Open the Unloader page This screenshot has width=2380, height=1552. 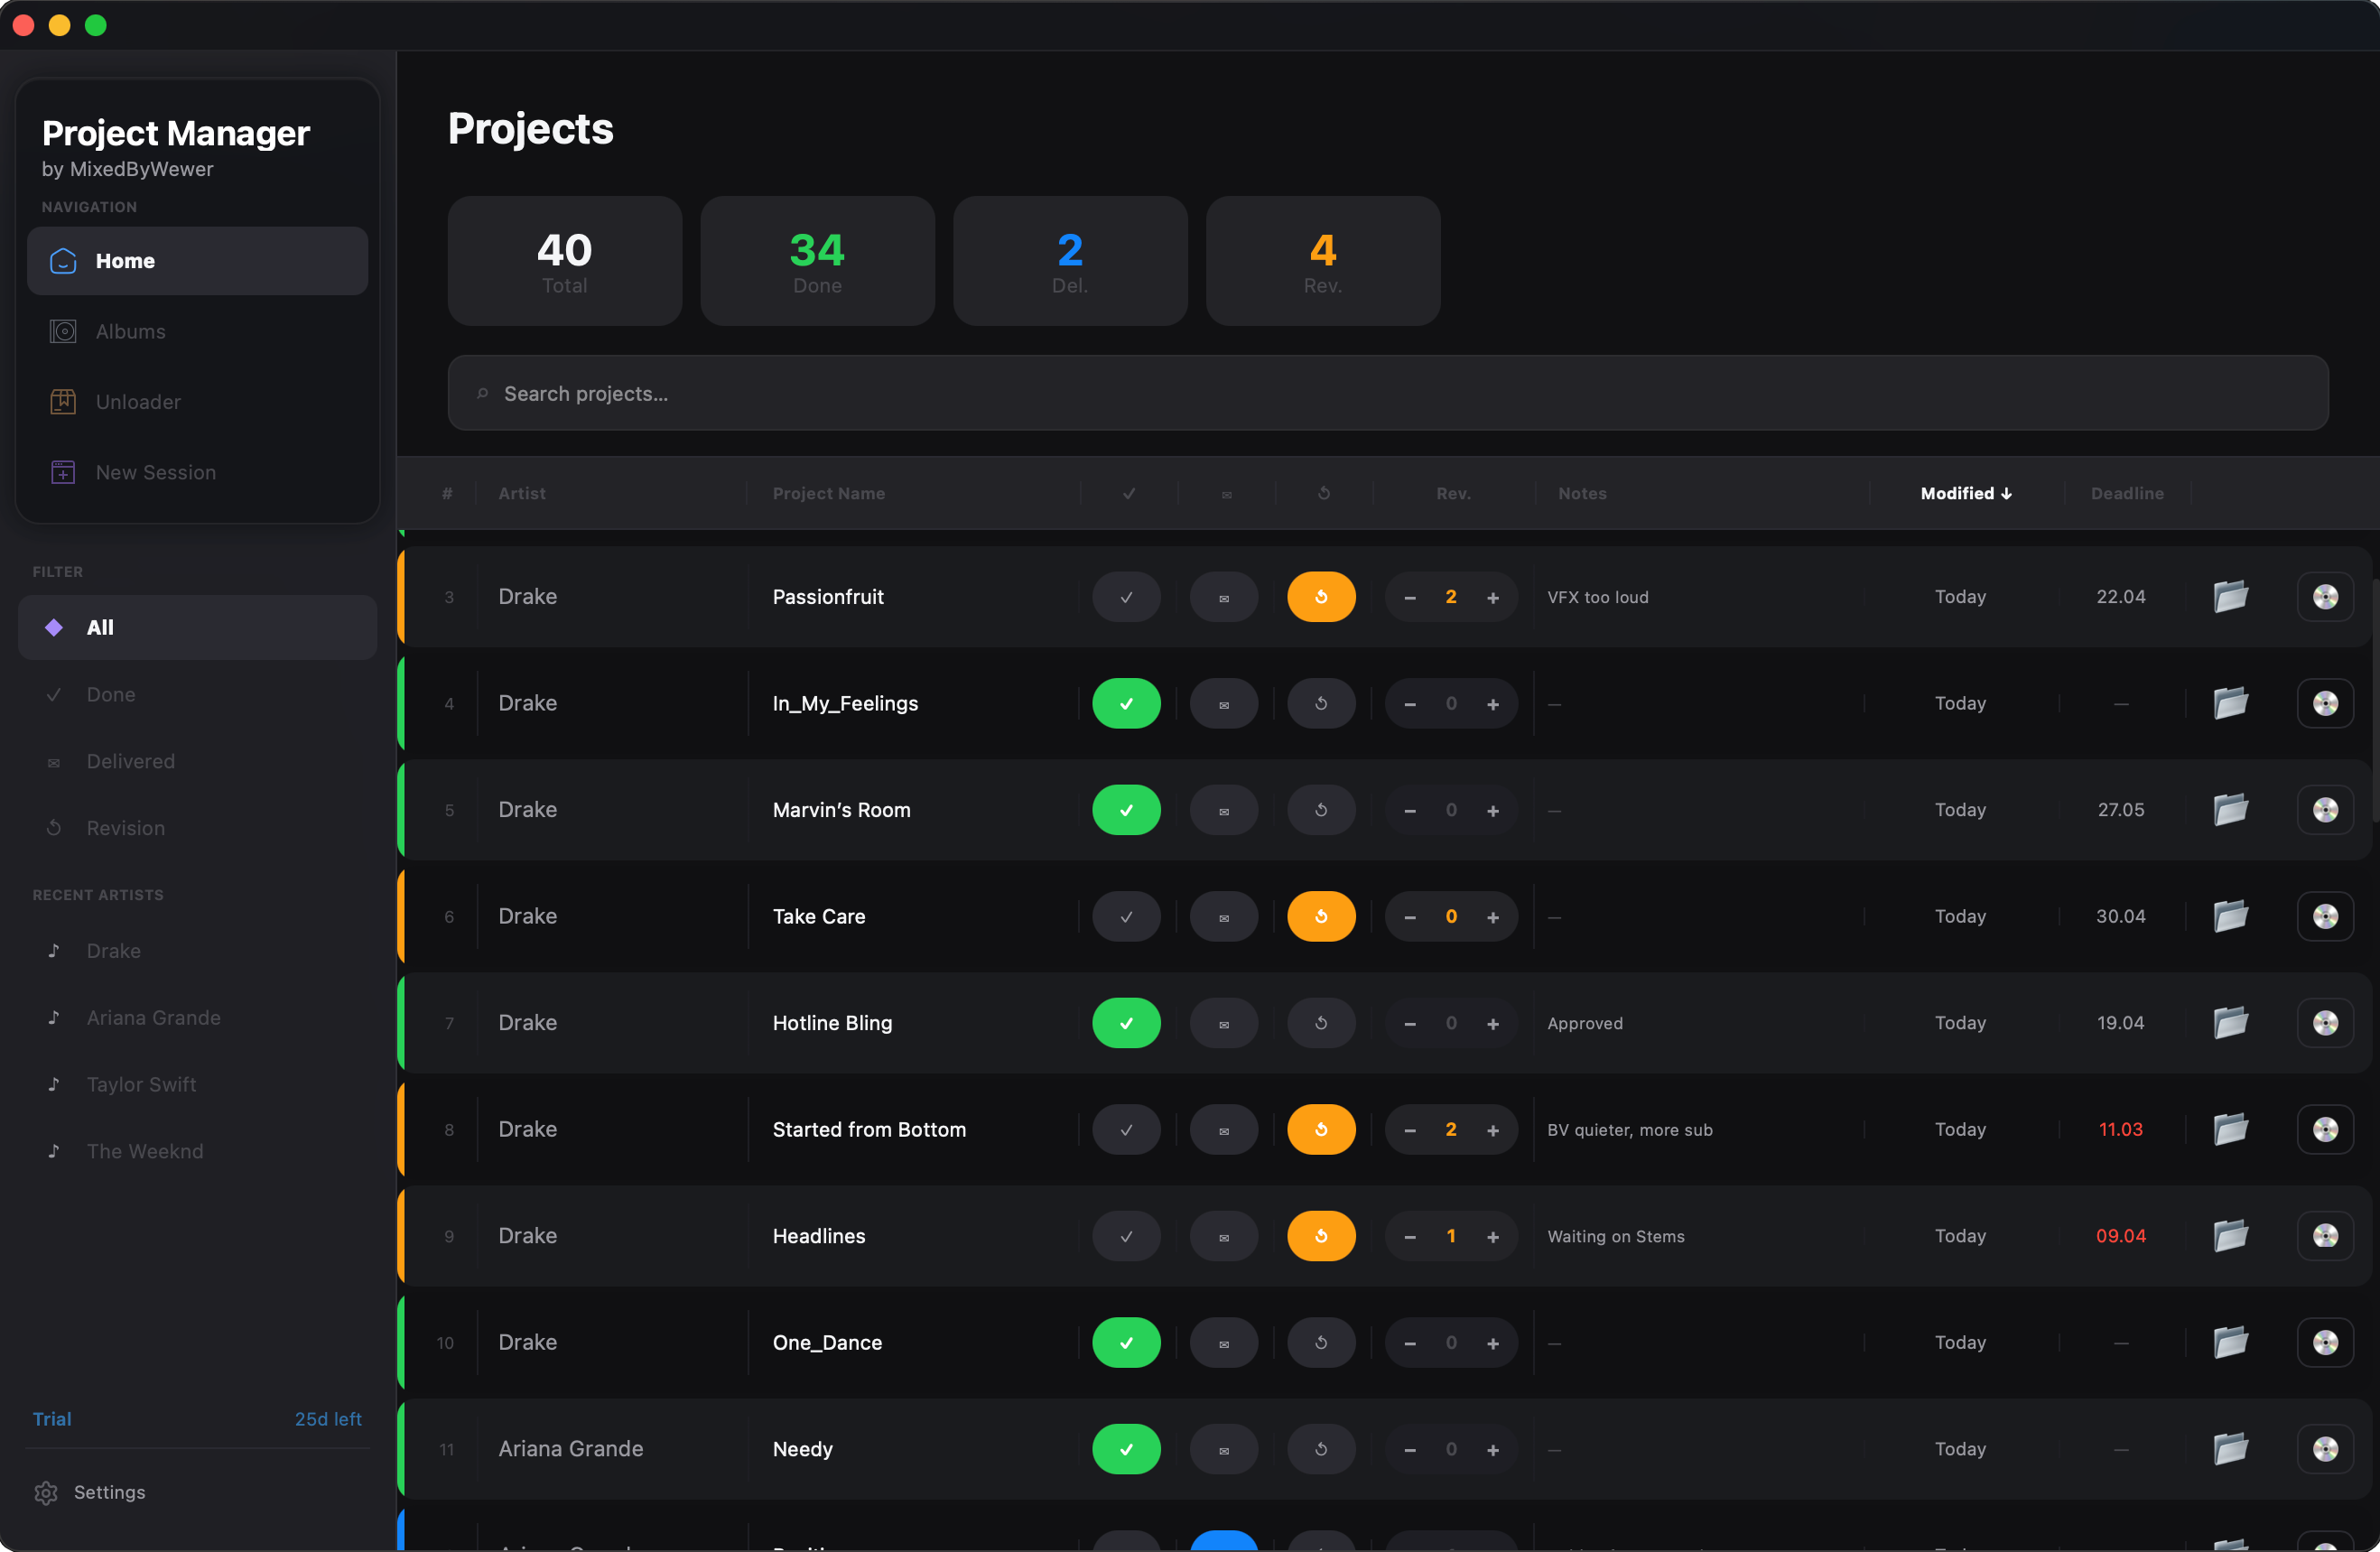[138, 402]
